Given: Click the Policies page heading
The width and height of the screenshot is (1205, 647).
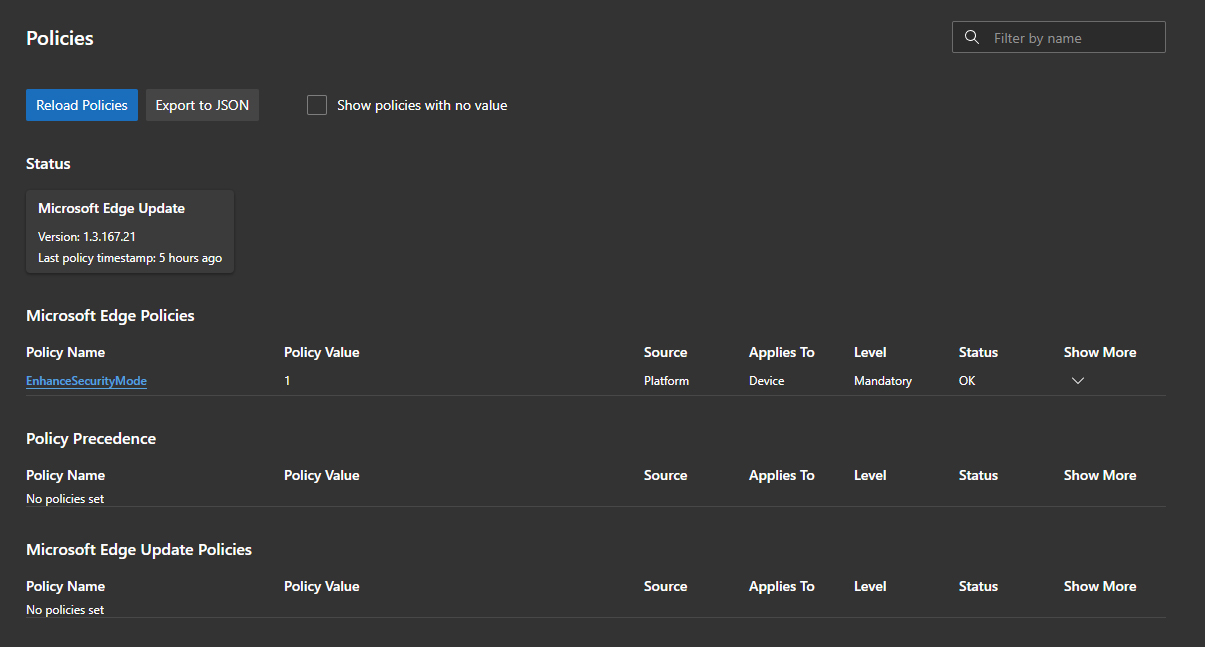Looking at the screenshot, I should [60, 38].
